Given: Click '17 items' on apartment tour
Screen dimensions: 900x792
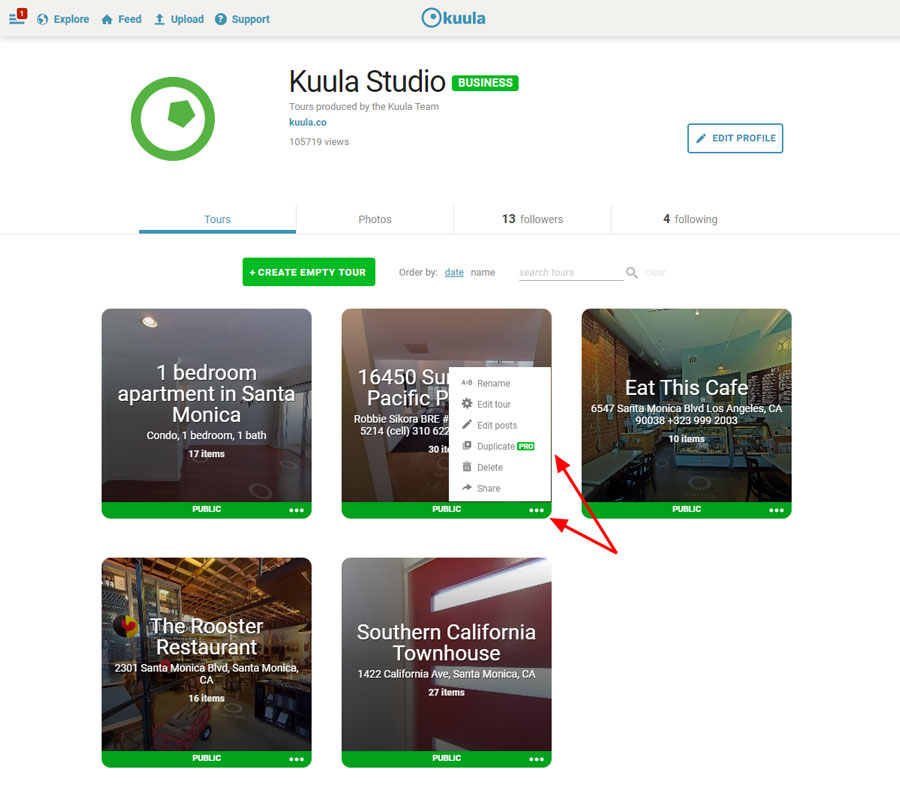Looking at the screenshot, I should pos(207,454).
